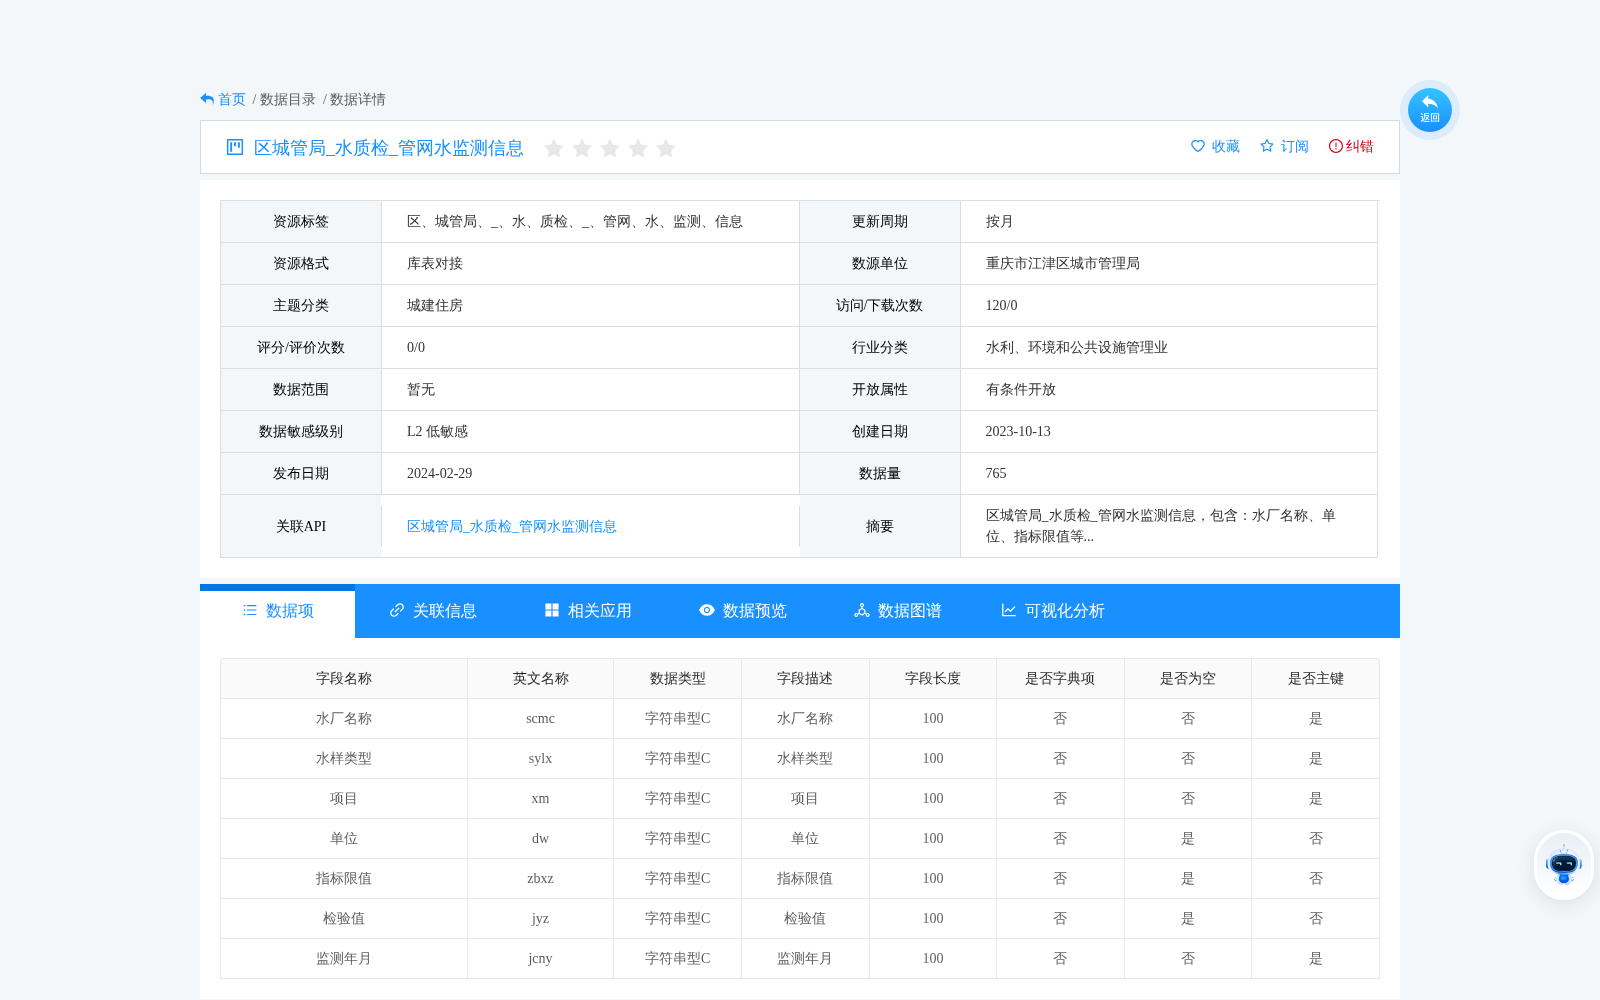Open the 数据预览 tab

click(x=743, y=611)
